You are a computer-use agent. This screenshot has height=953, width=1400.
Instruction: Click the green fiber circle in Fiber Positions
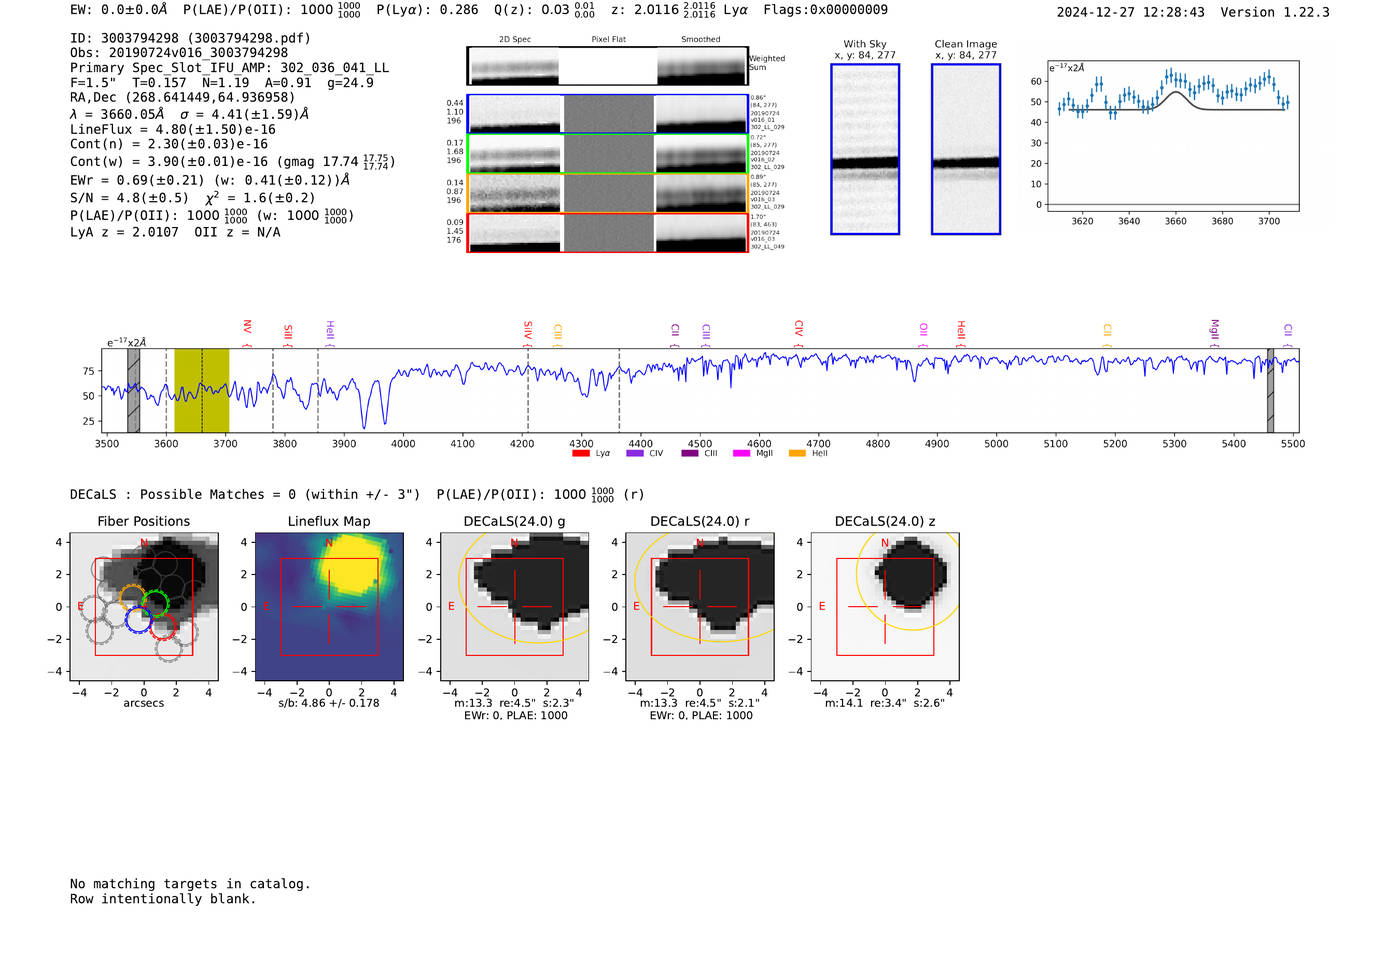click(155, 603)
